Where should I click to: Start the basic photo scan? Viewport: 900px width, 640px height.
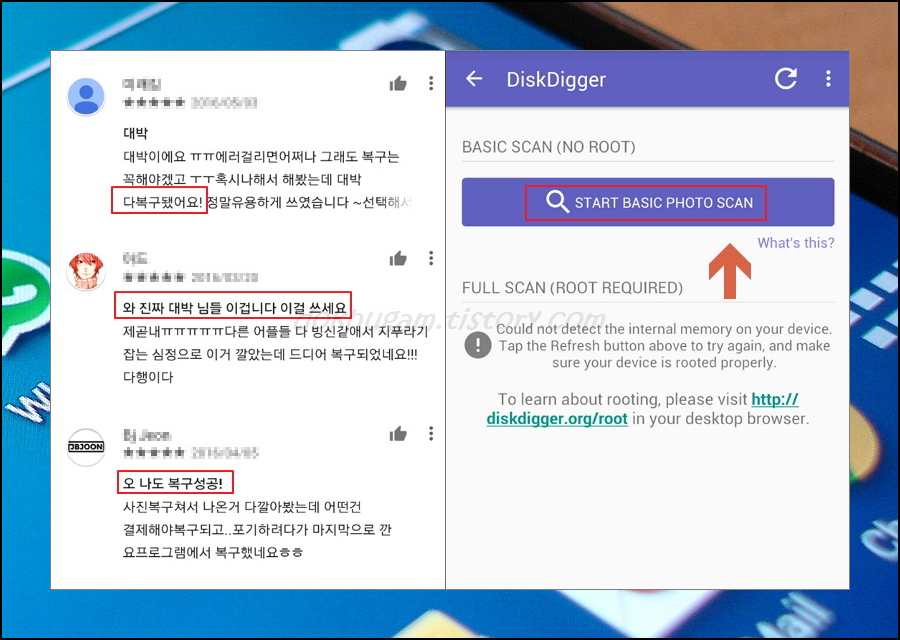(x=647, y=202)
